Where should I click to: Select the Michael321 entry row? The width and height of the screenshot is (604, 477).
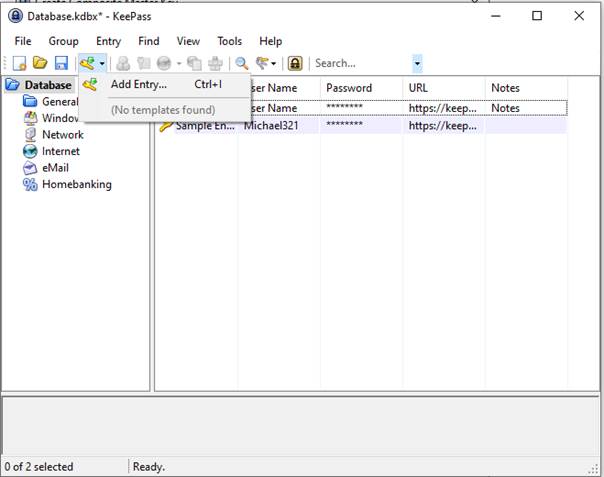point(362,126)
